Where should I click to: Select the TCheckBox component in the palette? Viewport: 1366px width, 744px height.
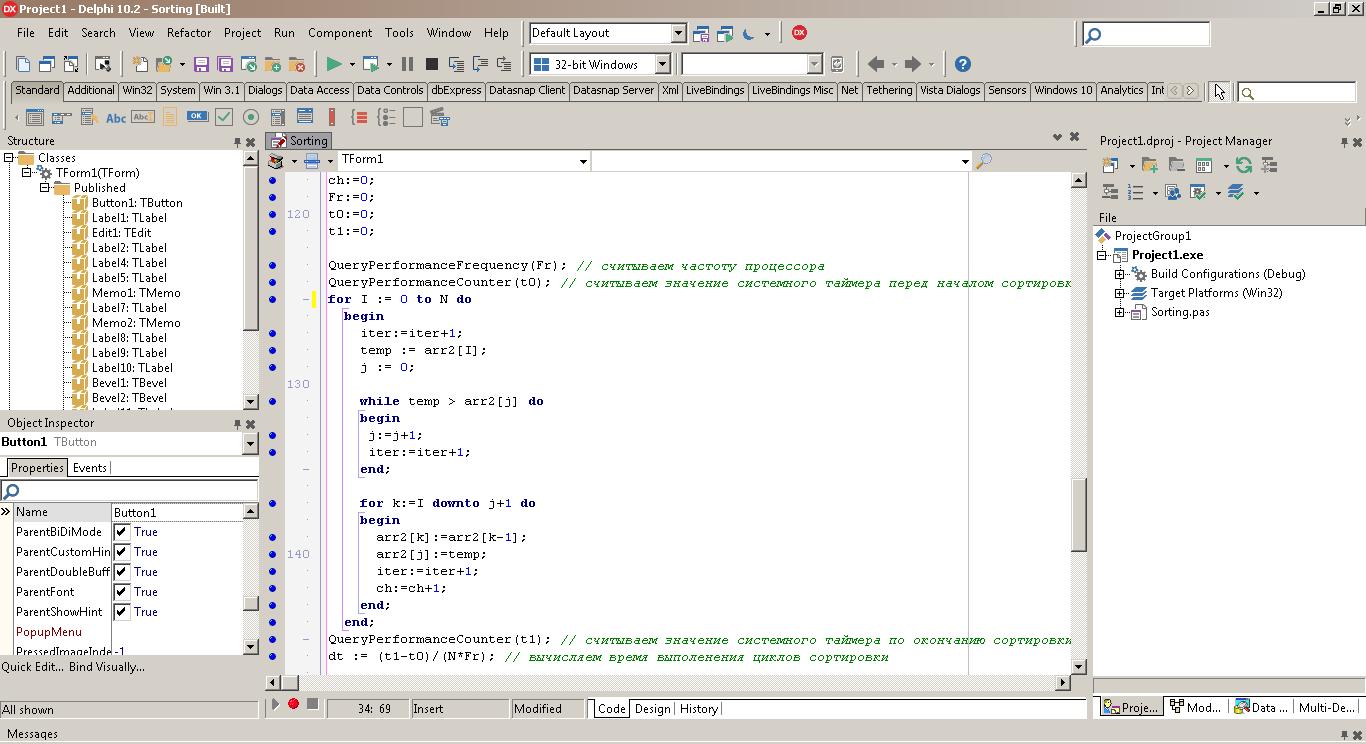(x=225, y=117)
